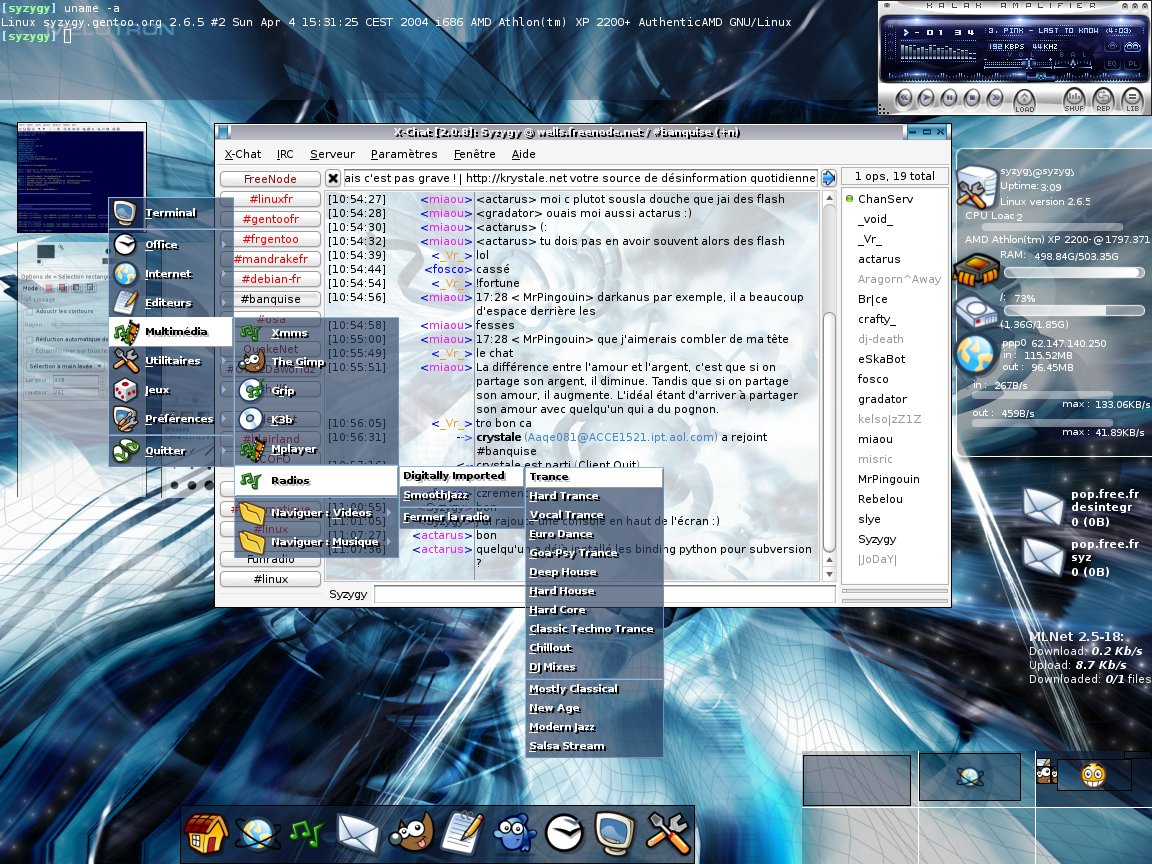Open the Paramètres menu in X-Chat

tap(404, 154)
